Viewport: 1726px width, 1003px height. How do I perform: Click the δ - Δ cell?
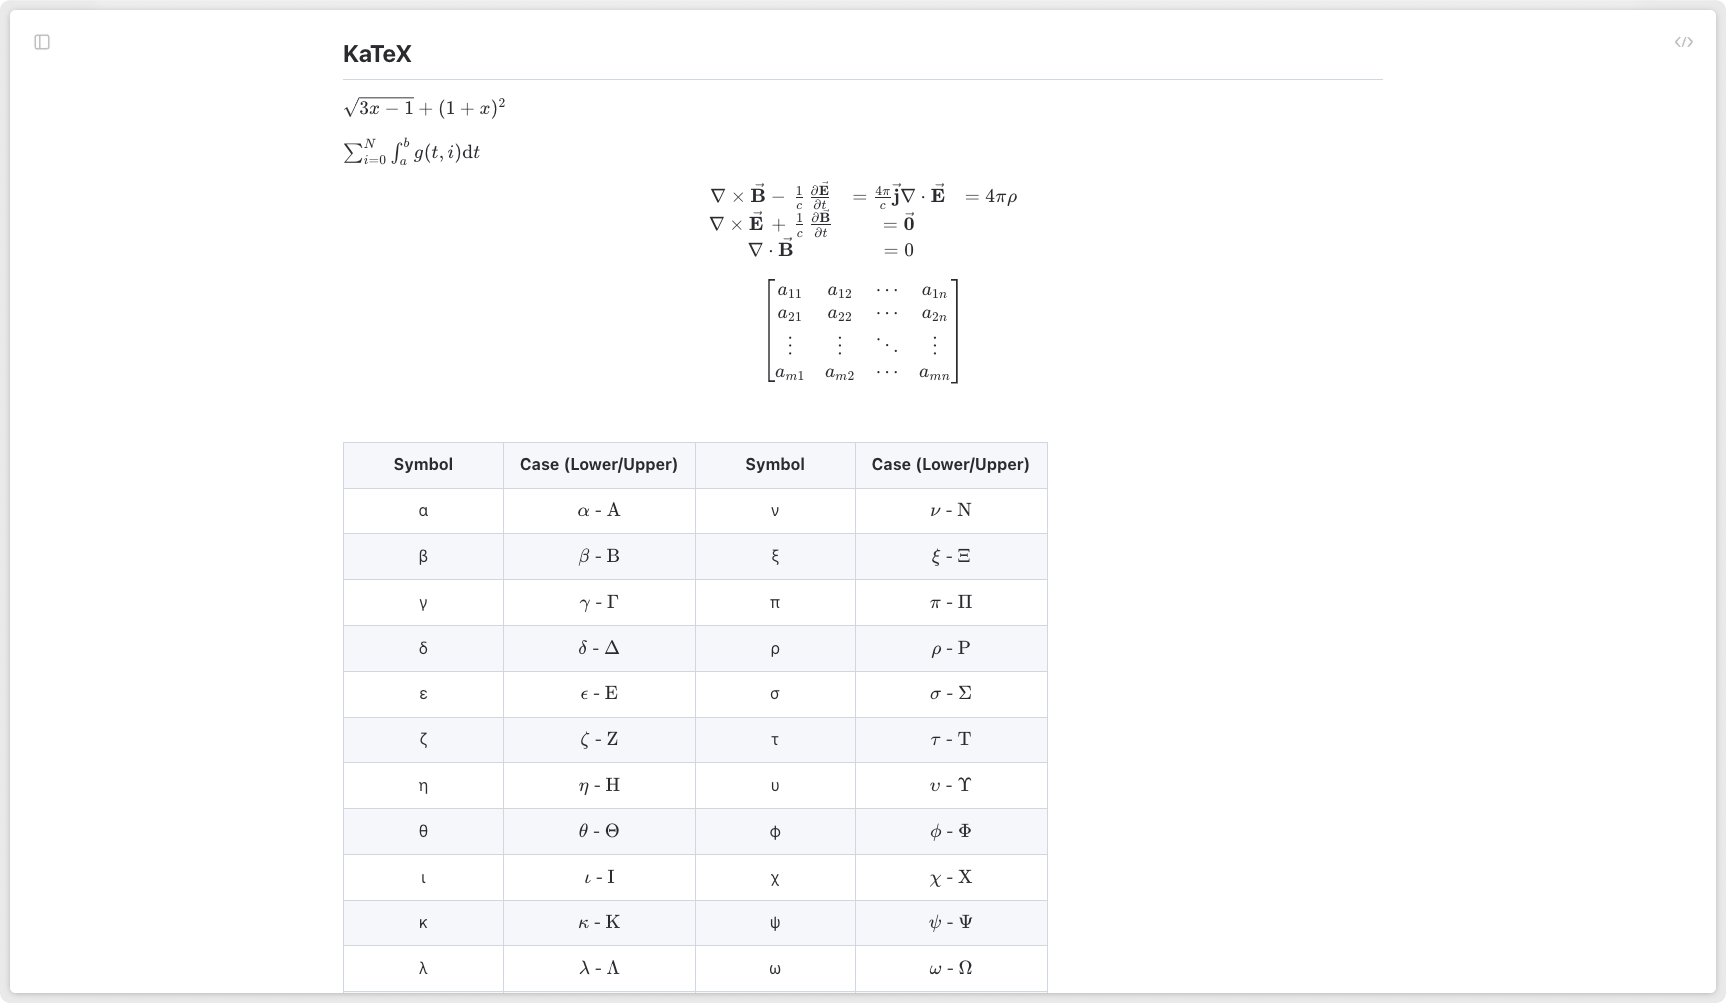[x=599, y=649]
